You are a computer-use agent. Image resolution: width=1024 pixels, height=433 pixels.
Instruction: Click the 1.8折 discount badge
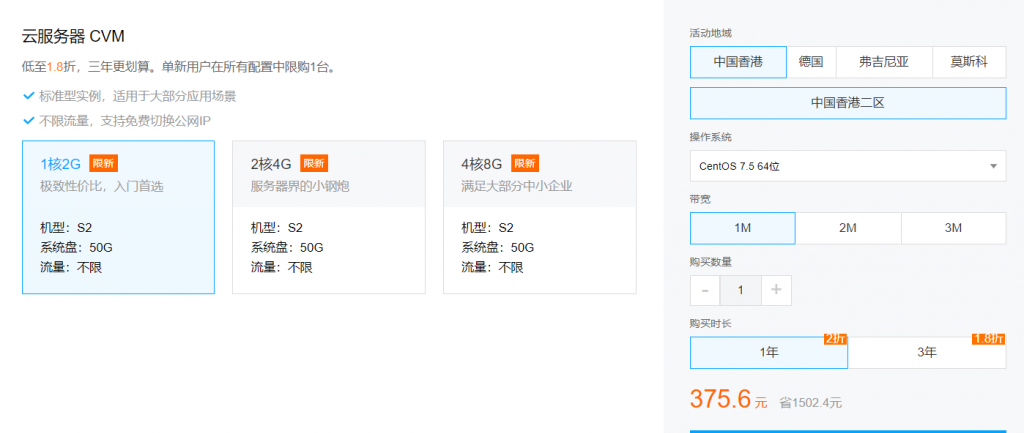click(x=989, y=339)
